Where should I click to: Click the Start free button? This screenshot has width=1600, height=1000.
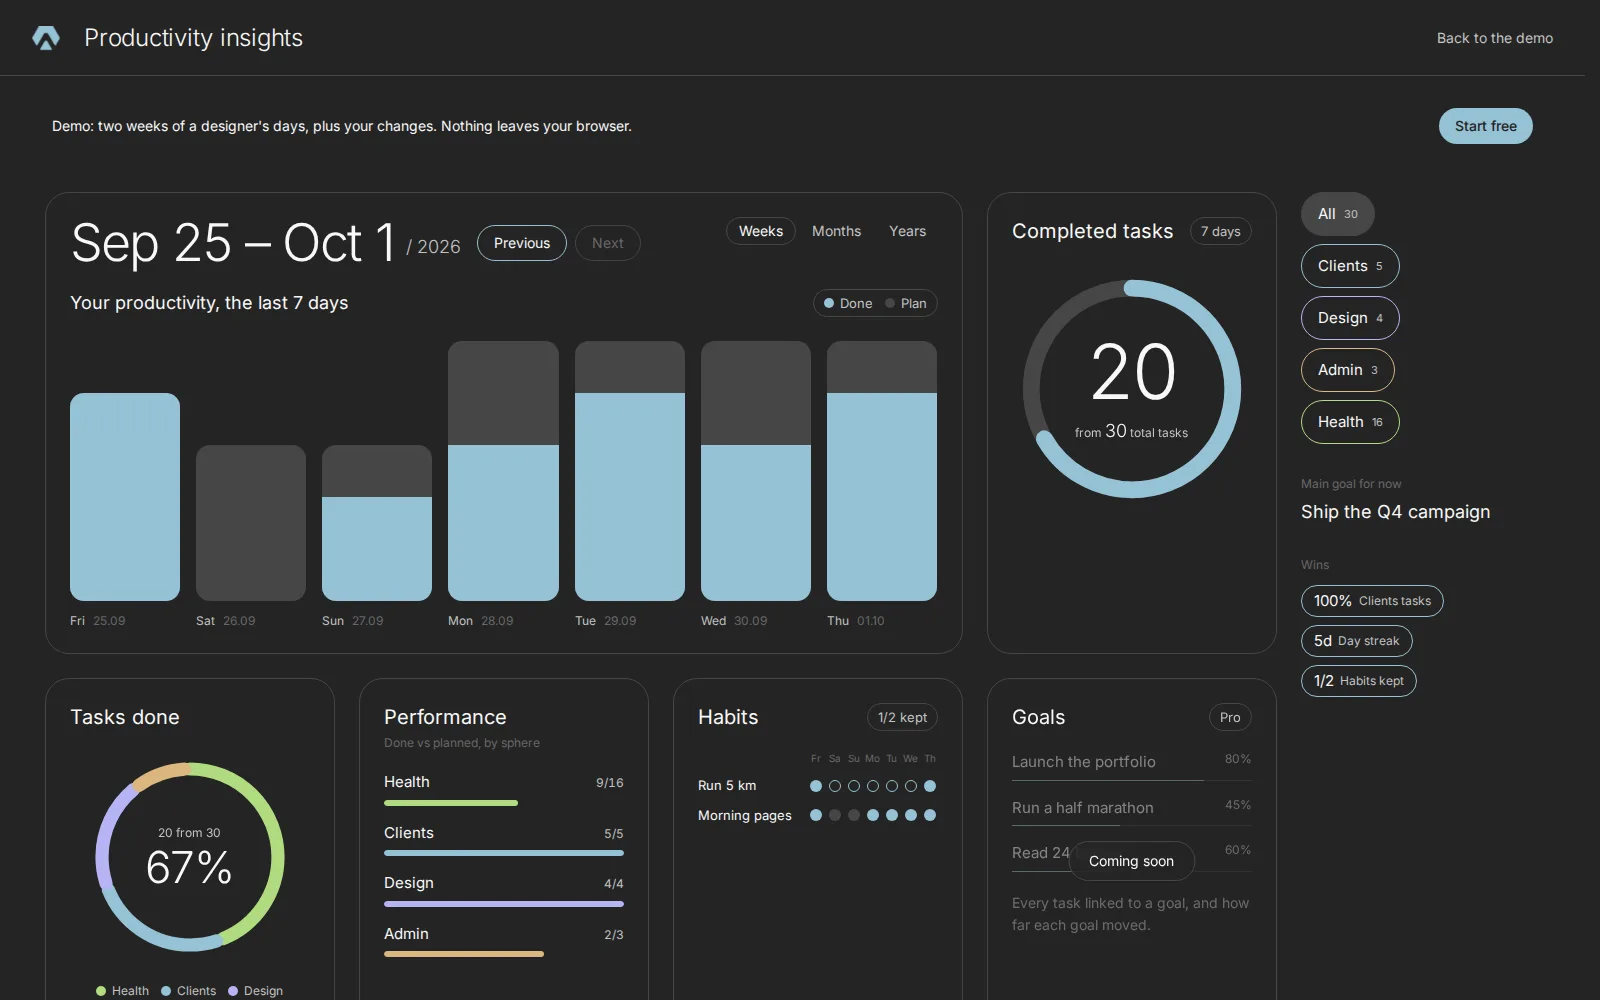pyautogui.click(x=1485, y=126)
